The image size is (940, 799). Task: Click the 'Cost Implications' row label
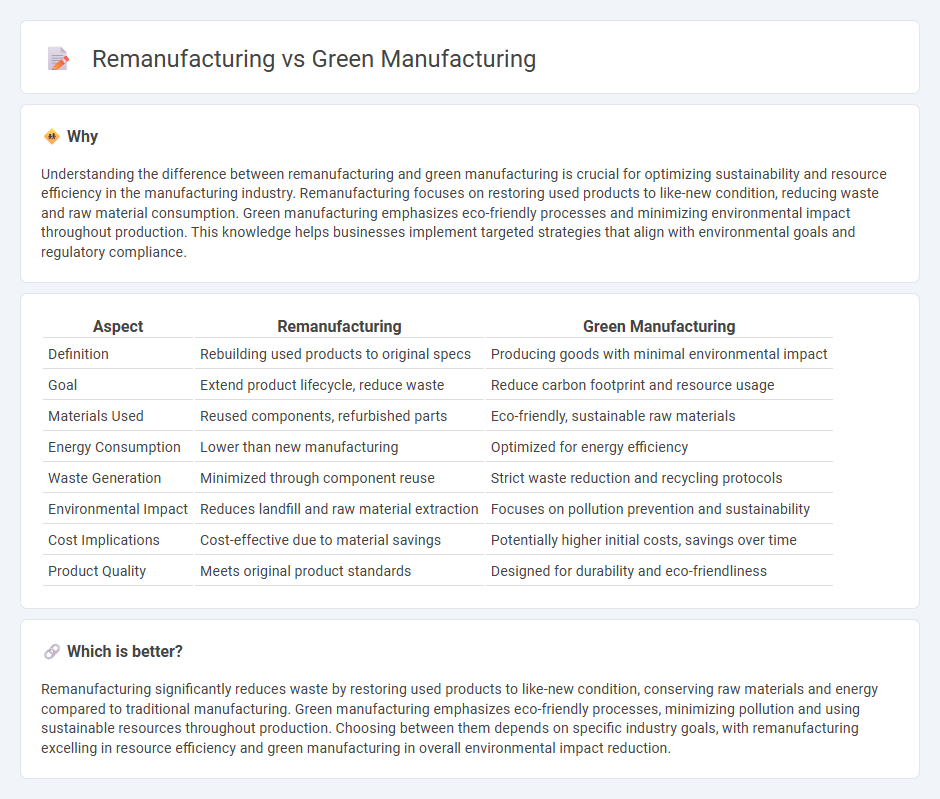tap(104, 541)
